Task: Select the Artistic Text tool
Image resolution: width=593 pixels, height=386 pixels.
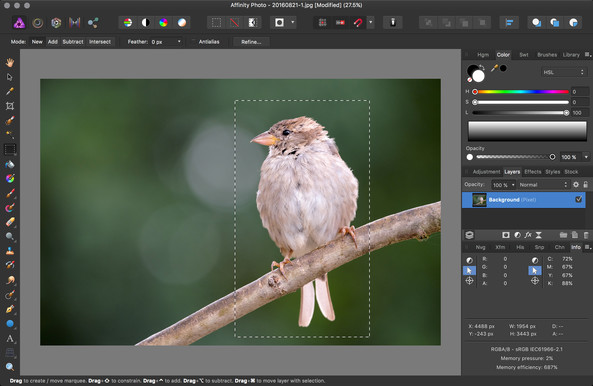Action: pyautogui.click(x=10, y=338)
